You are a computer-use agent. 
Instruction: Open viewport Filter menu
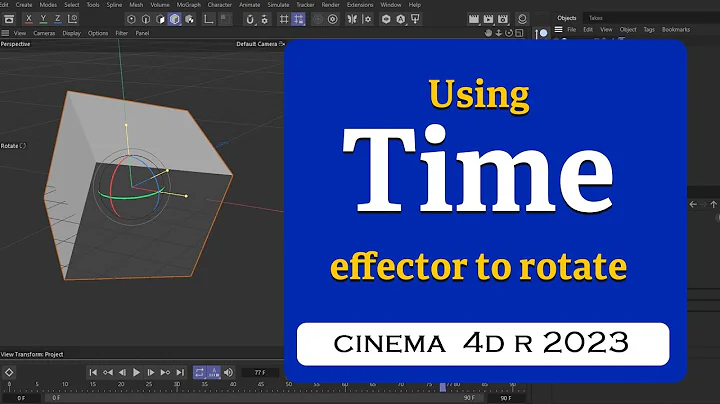122,33
